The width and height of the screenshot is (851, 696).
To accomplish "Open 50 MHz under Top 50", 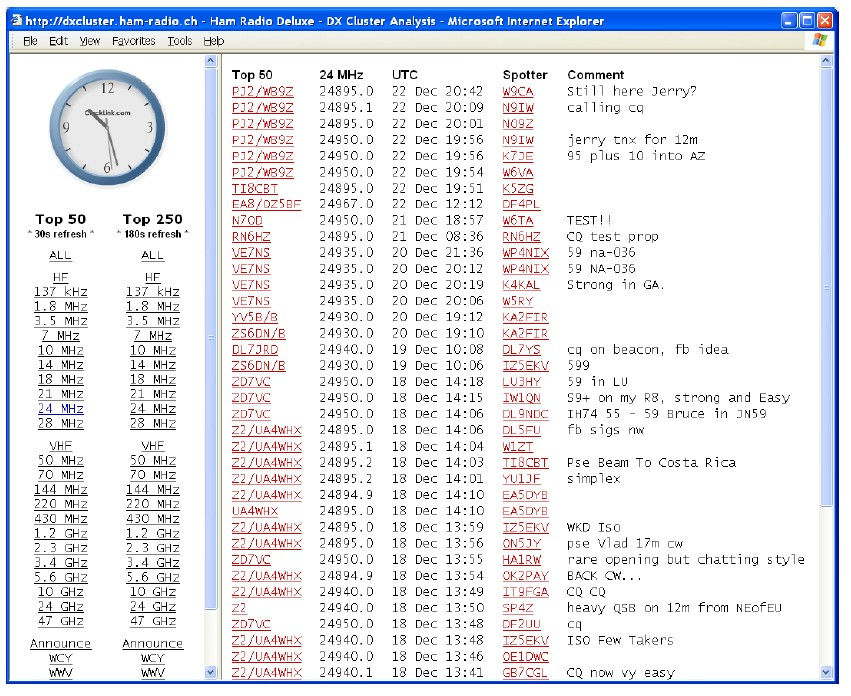I will (x=61, y=460).
